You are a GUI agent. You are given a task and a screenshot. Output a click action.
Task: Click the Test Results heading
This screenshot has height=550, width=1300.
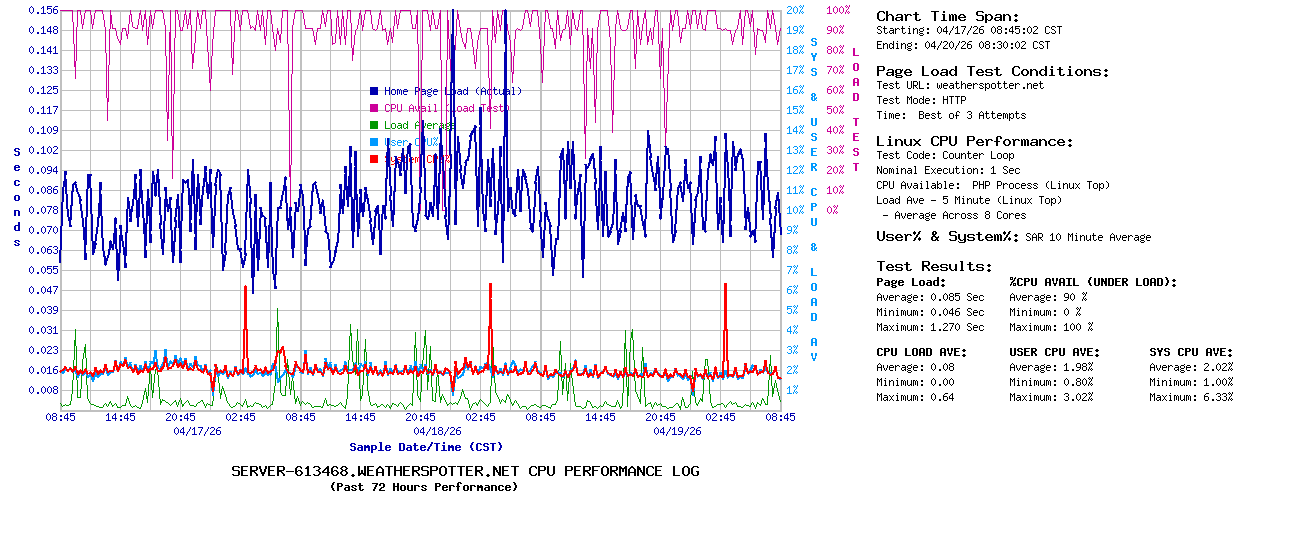(x=934, y=266)
